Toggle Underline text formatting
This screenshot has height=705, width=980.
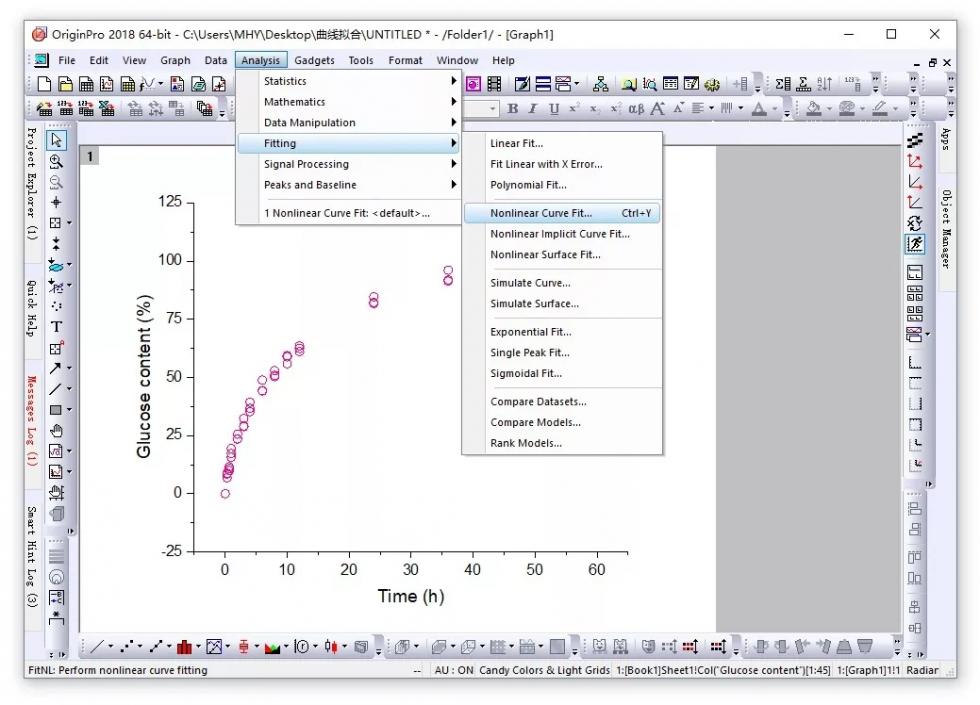click(x=554, y=109)
